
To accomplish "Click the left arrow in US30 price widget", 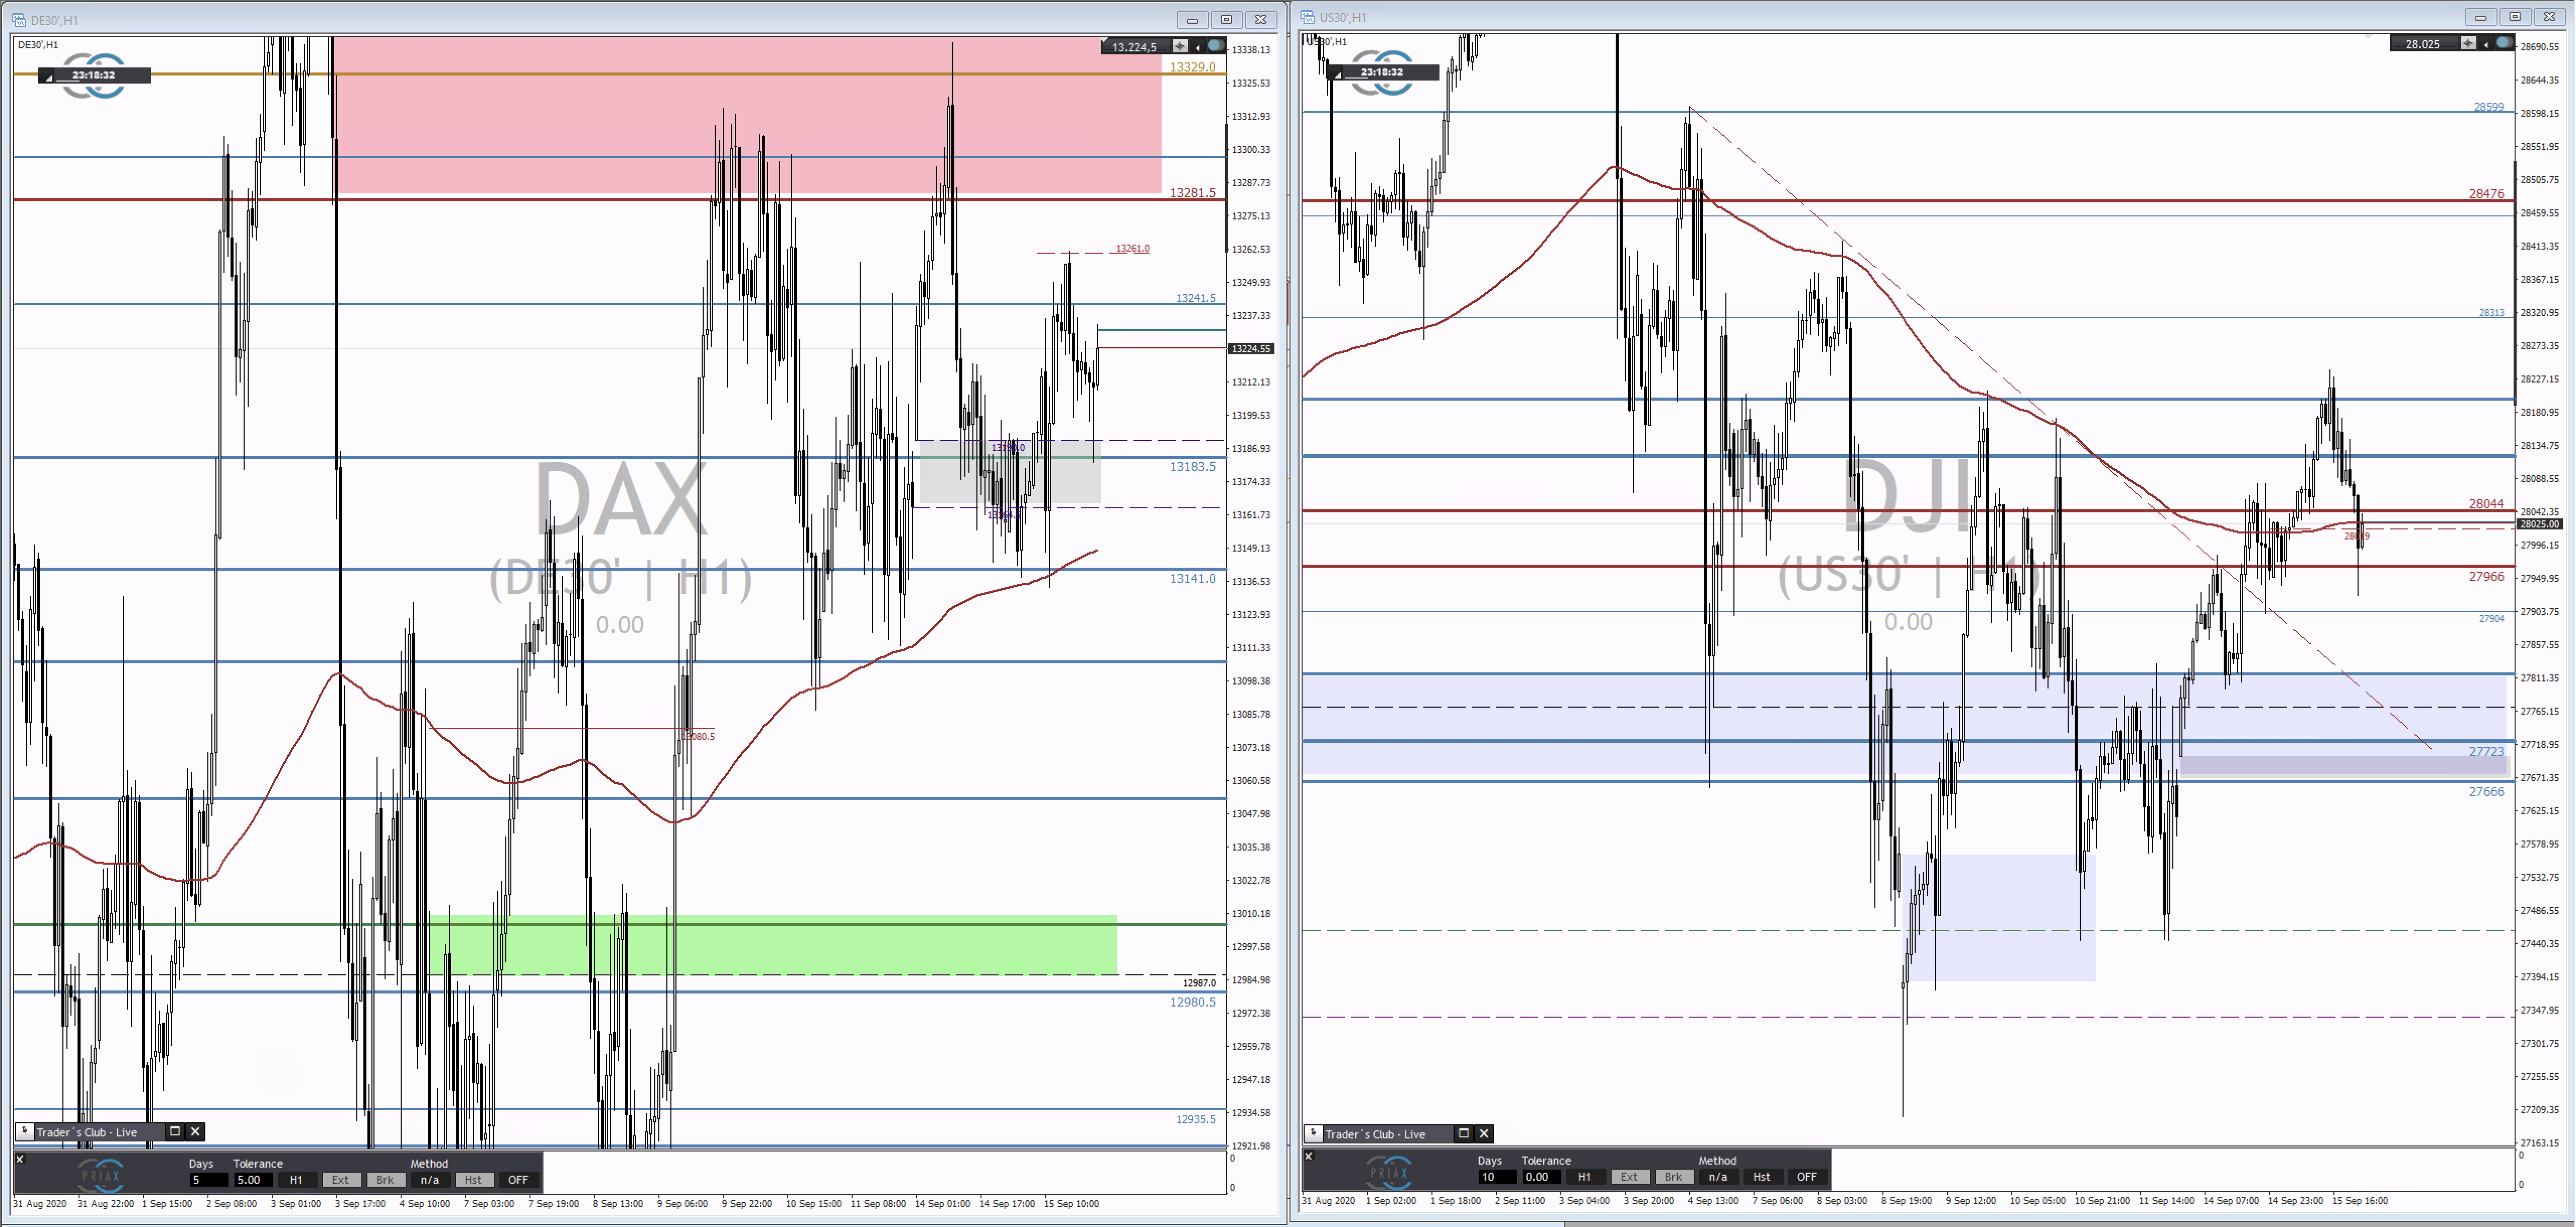I will (x=2486, y=44).
